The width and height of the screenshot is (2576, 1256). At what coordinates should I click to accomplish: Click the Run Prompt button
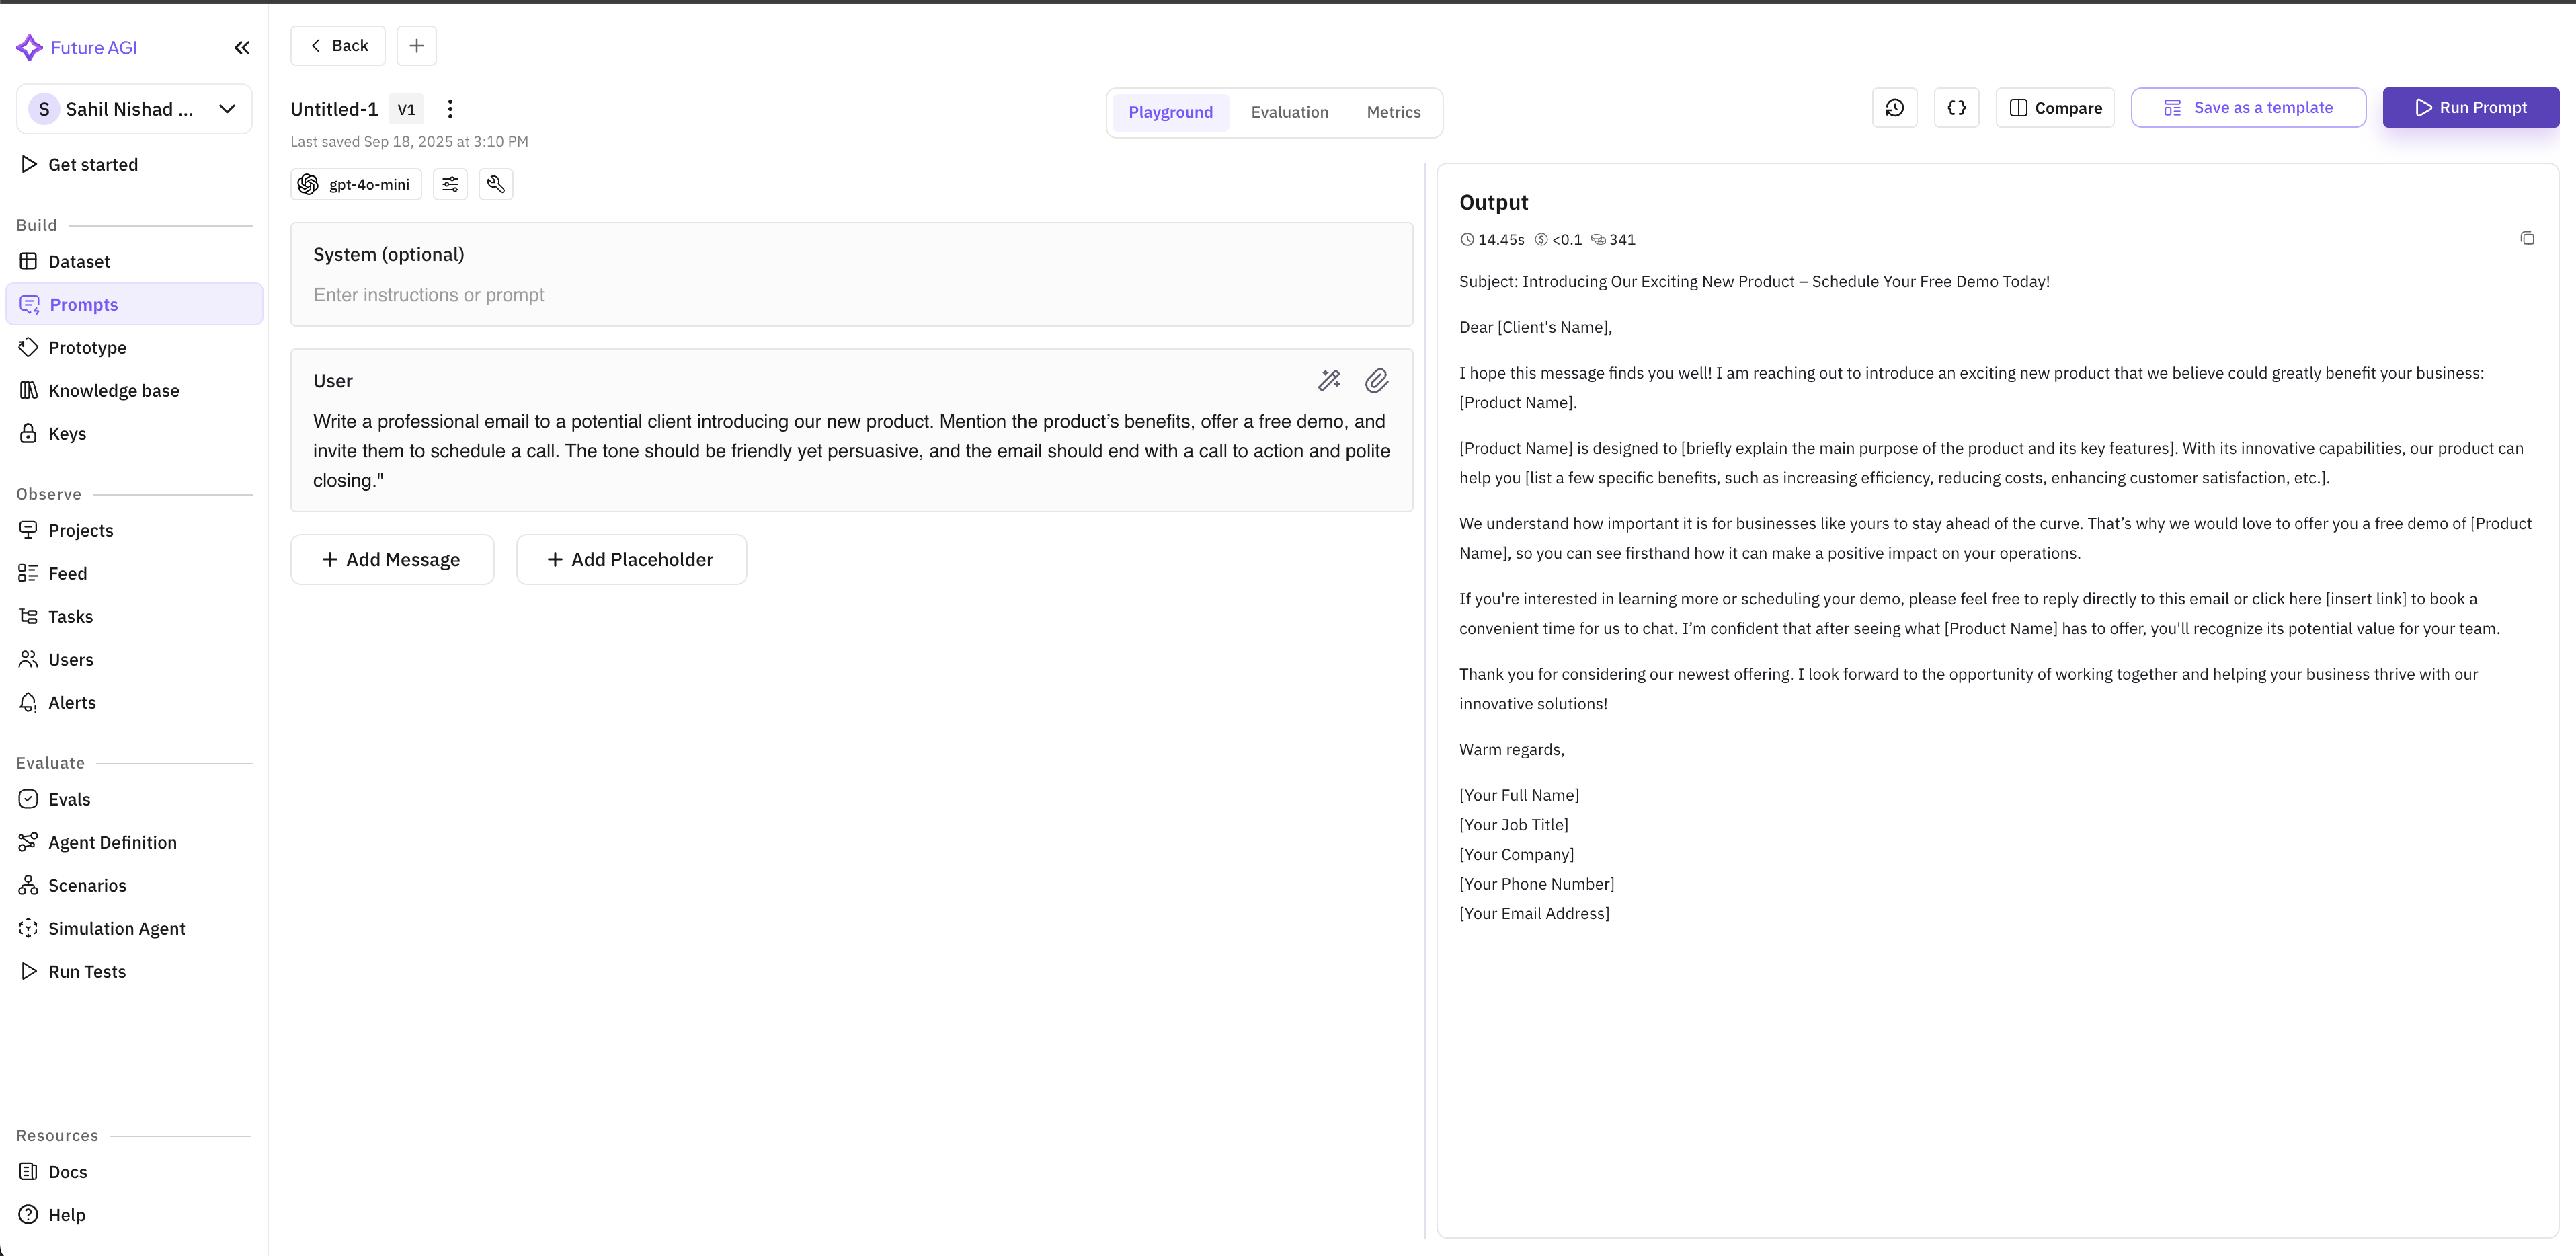(x=2470, y=108)
